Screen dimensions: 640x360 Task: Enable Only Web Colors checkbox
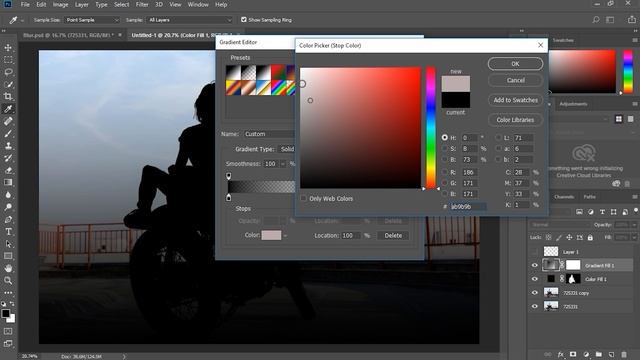pos(303,198)
